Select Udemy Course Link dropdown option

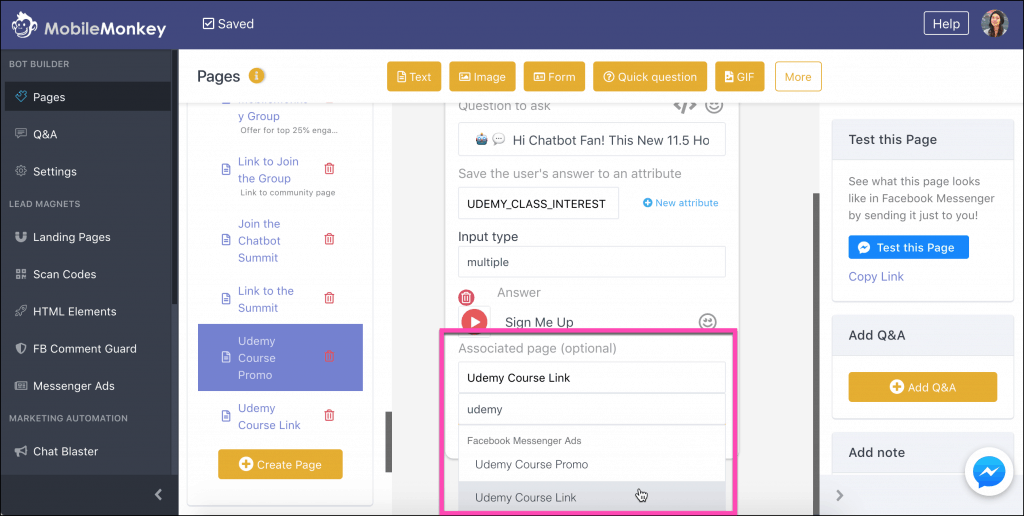tap(592, 497)
